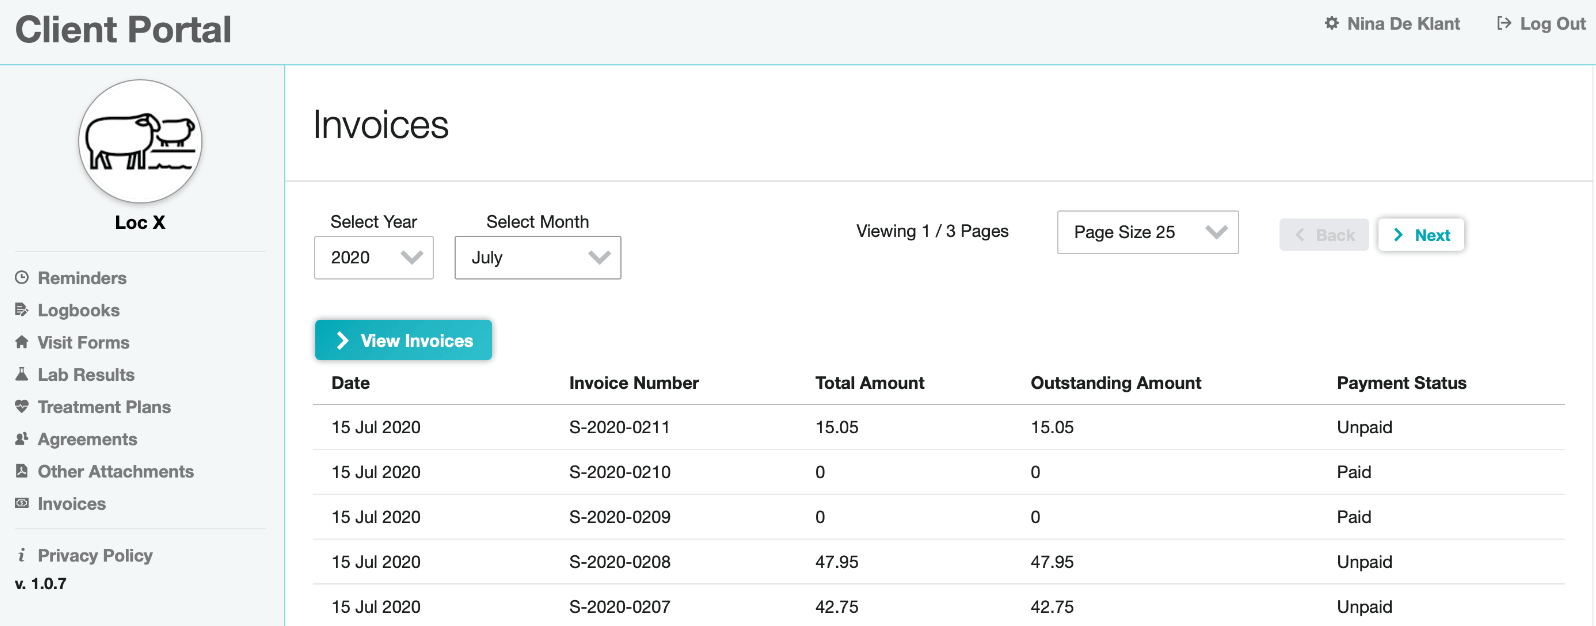Open the Page Size 25 dropdown

pyautogui.click(x=1148, y=232)
